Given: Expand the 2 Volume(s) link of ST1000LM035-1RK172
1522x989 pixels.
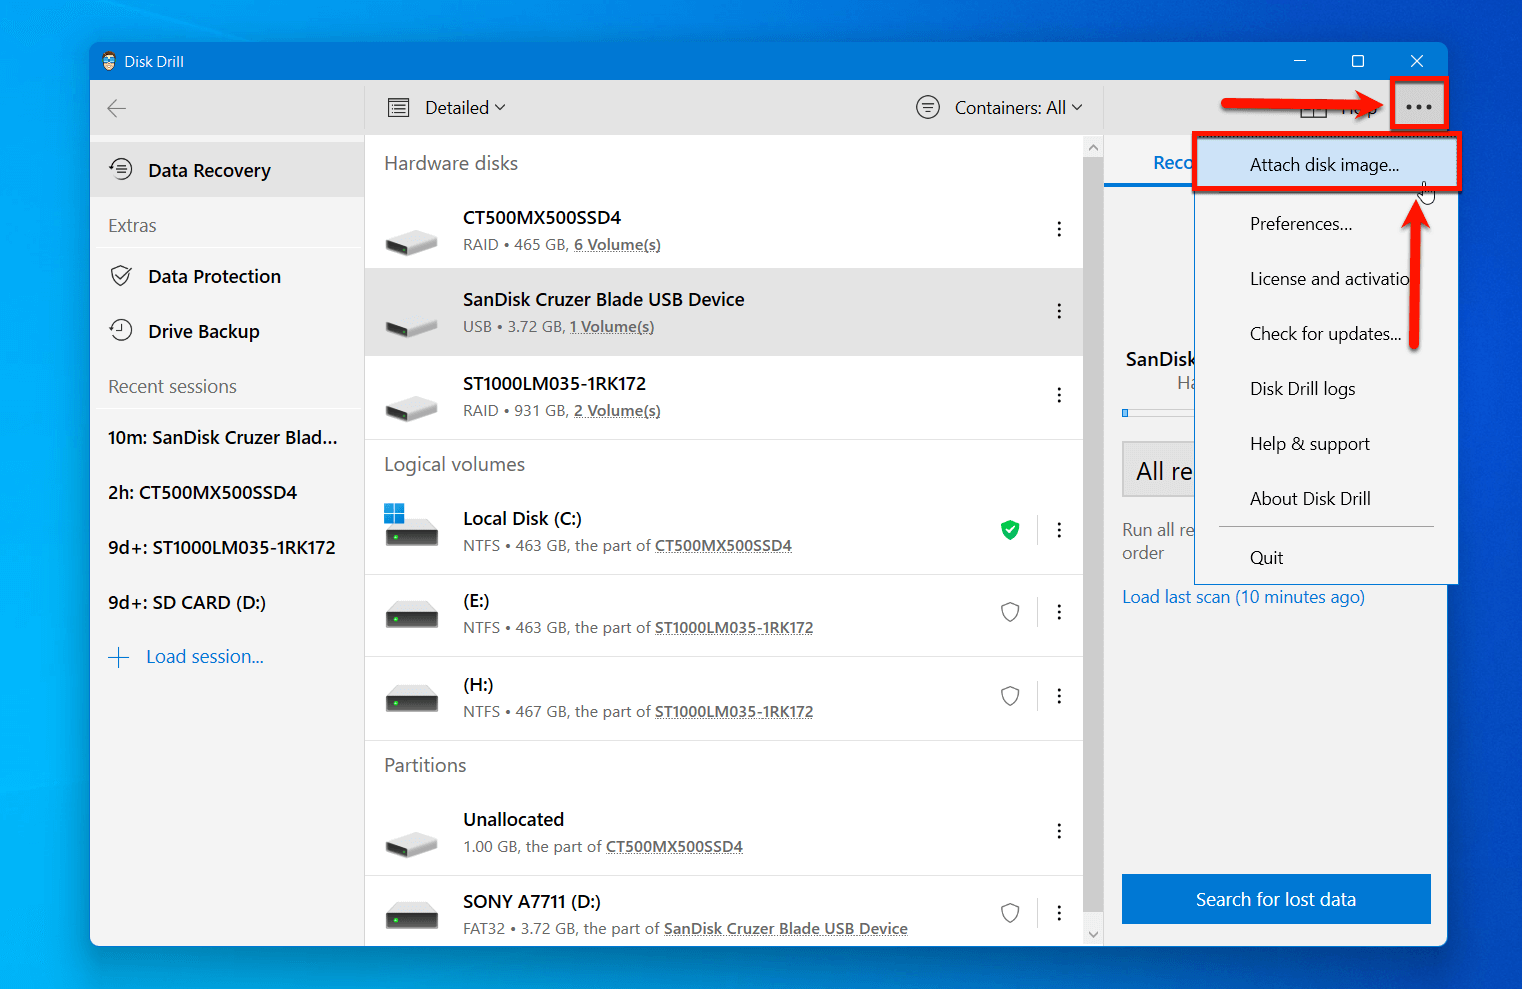Looking at the screenshot, I should (617, 411).
